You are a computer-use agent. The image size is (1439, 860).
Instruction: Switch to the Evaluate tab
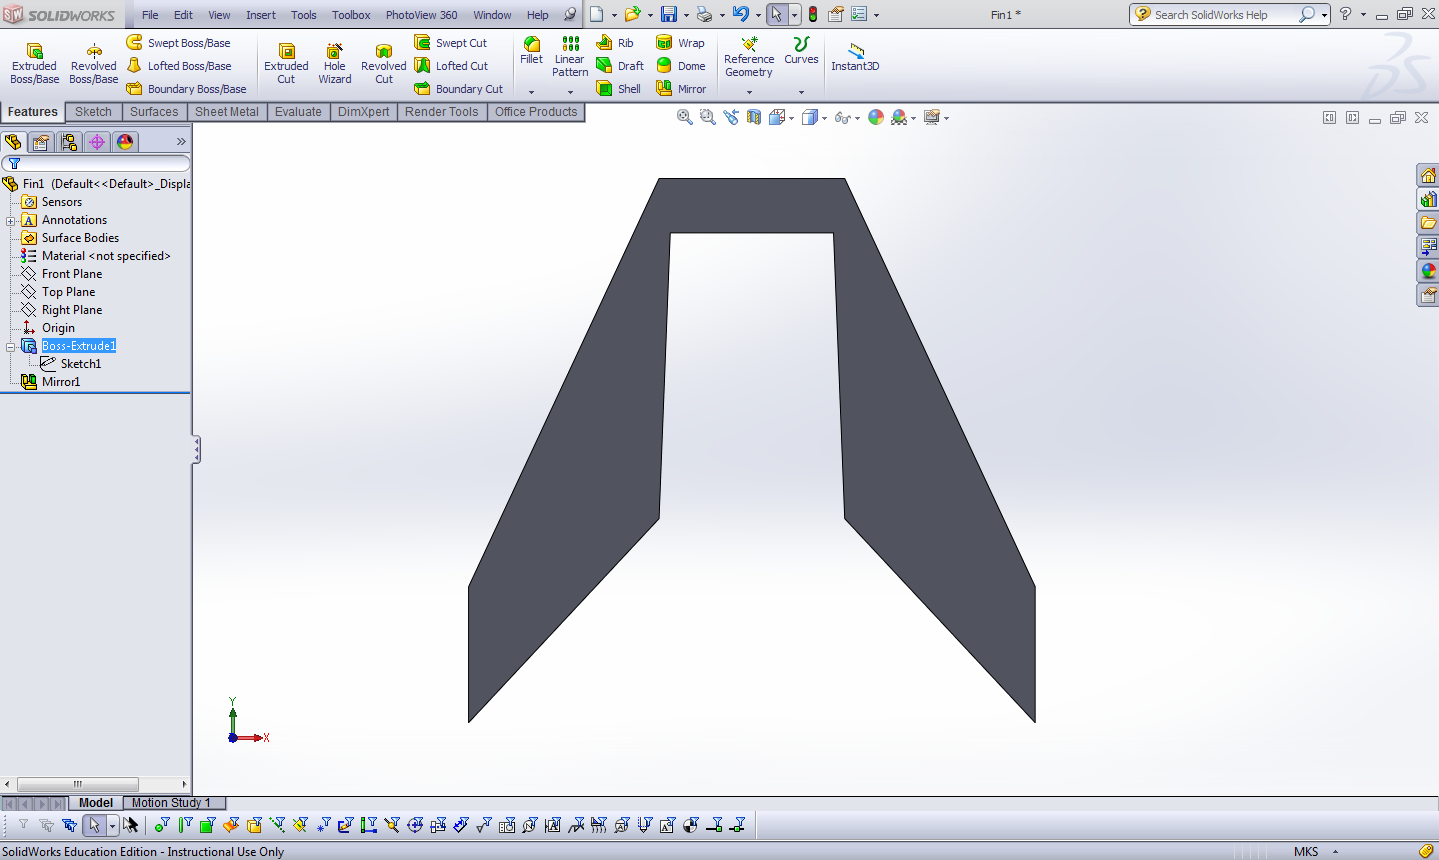(x=298, y=112)
